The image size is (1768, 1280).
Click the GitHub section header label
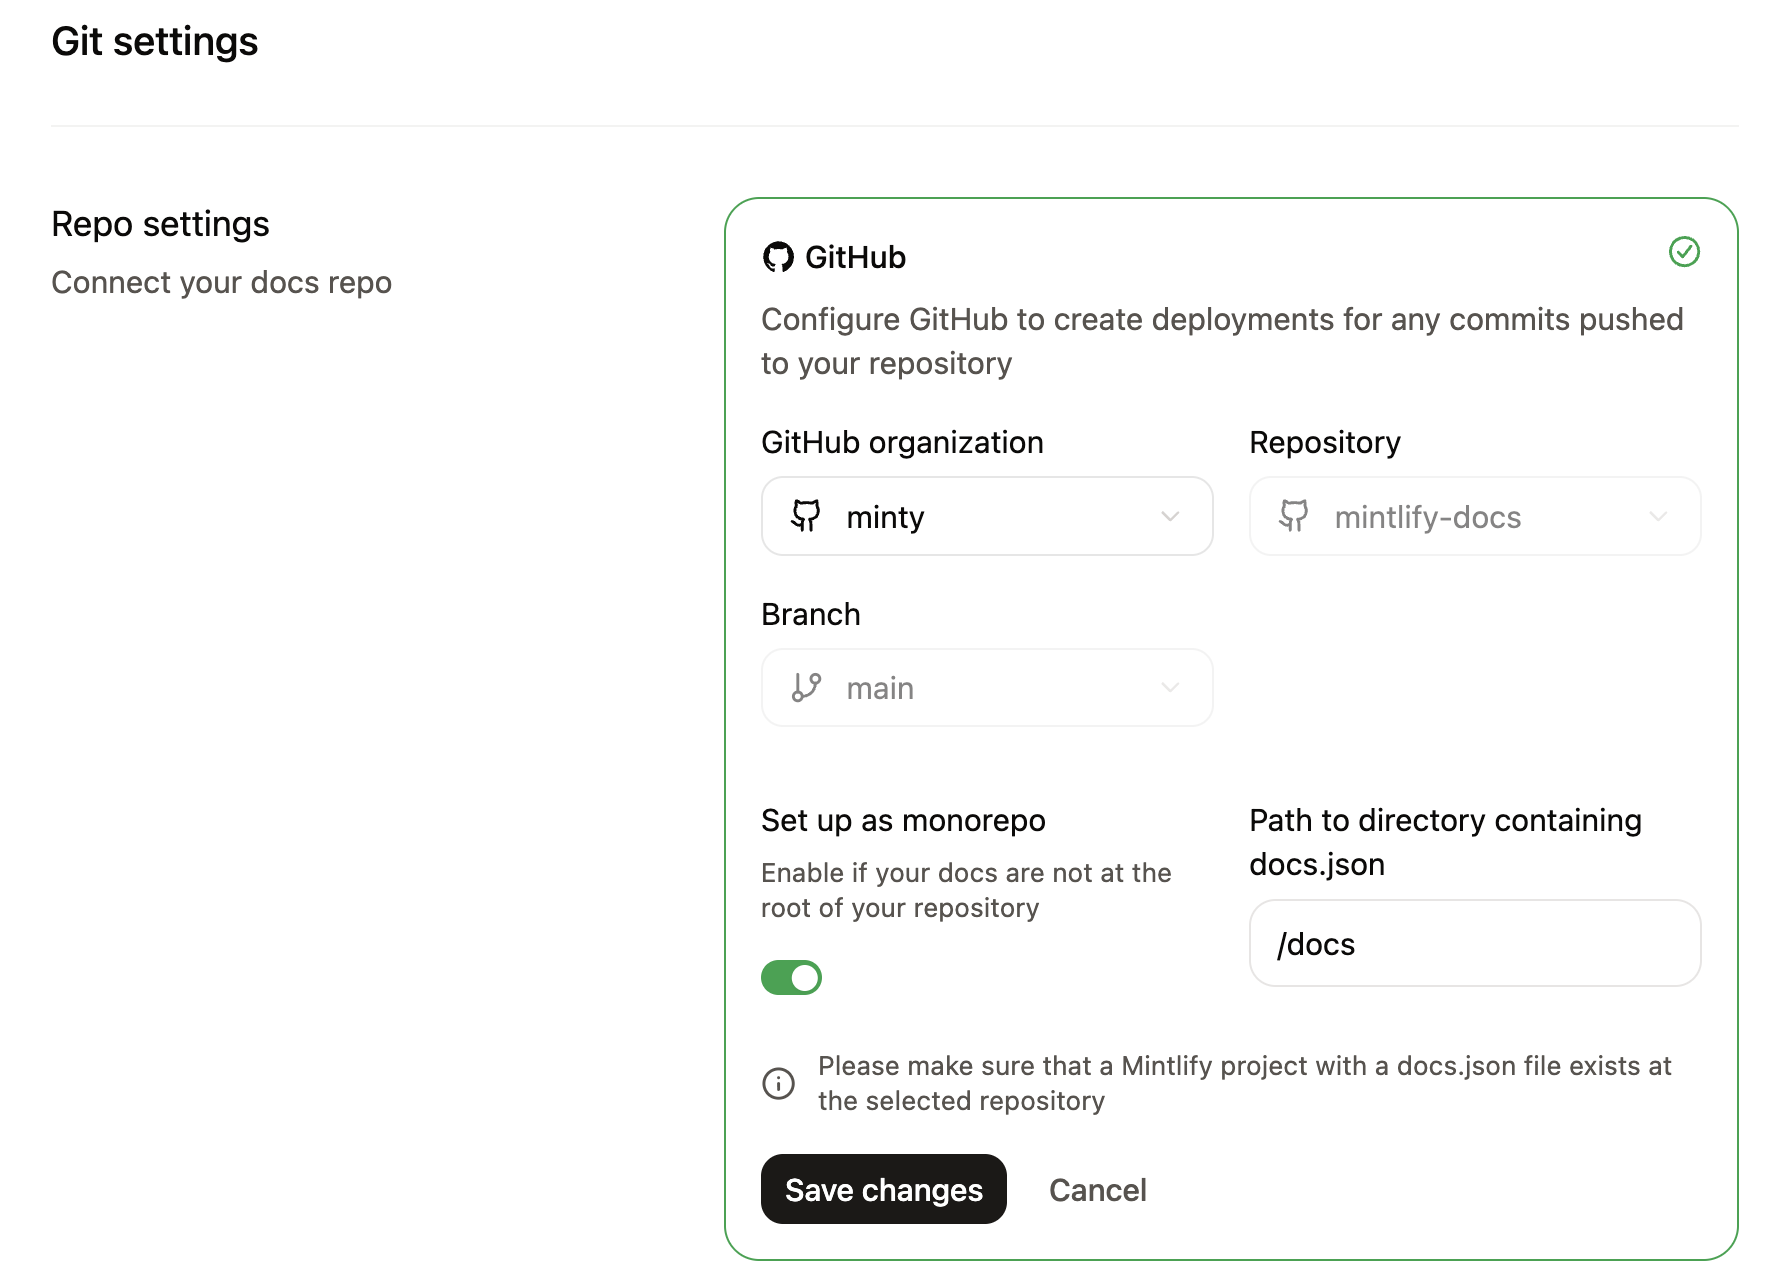pyautogui.click(x=854, y=257)
